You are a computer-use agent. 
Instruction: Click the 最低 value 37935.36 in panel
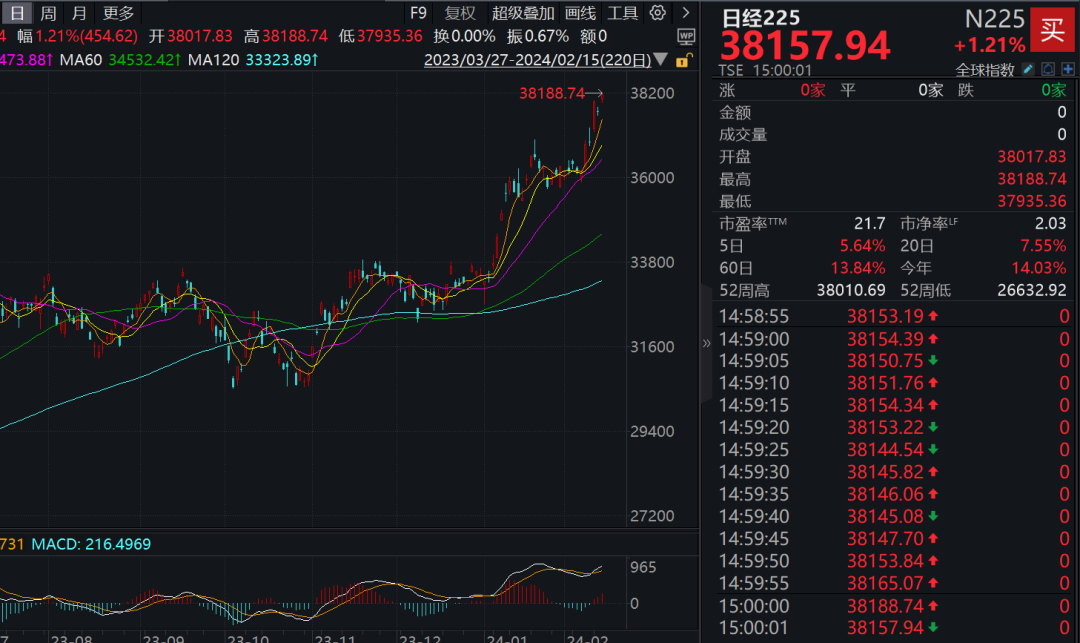(1031, 201)
